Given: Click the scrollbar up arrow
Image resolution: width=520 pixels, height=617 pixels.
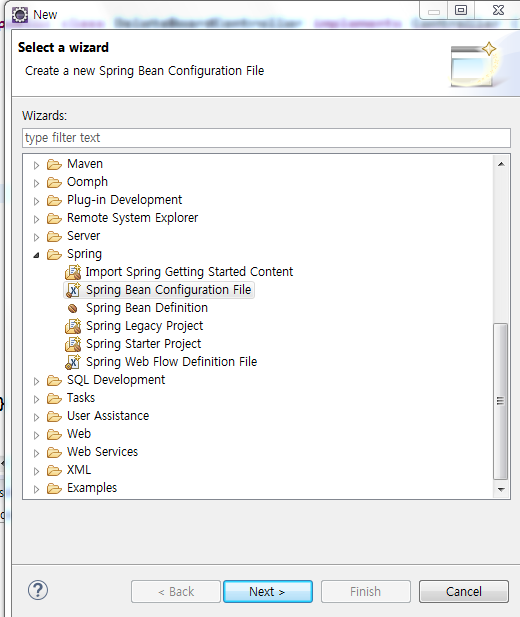Looking at the screenshot, I should [x=501, y=164].
